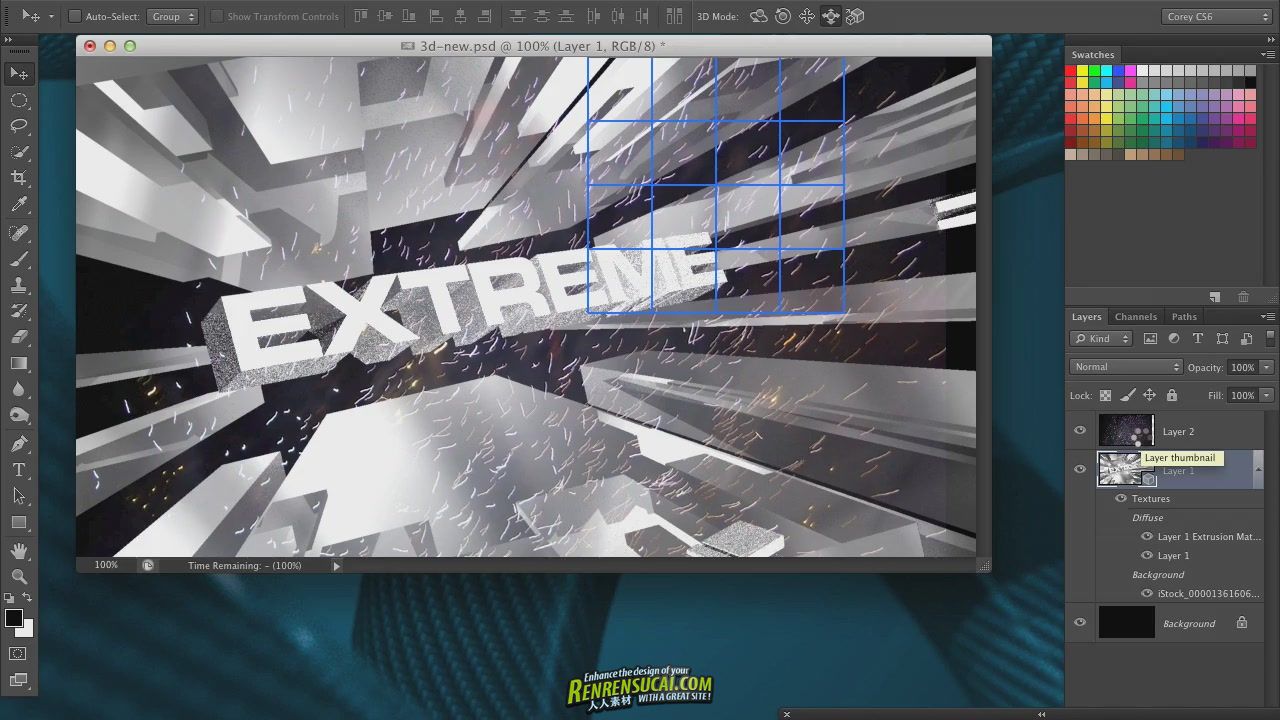Enable the Auto-Select checkbox
Viewport: 1280px width, 720px height.
pos(75,16)
